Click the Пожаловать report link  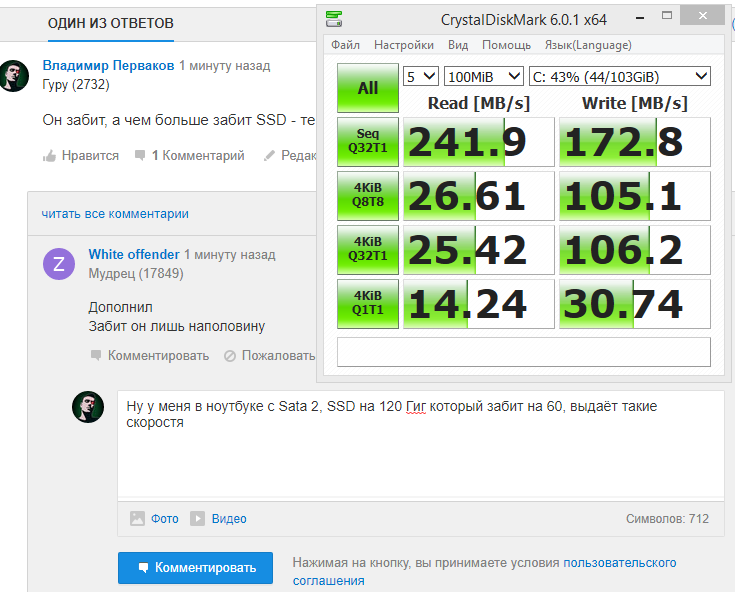(x=278, y=356)
